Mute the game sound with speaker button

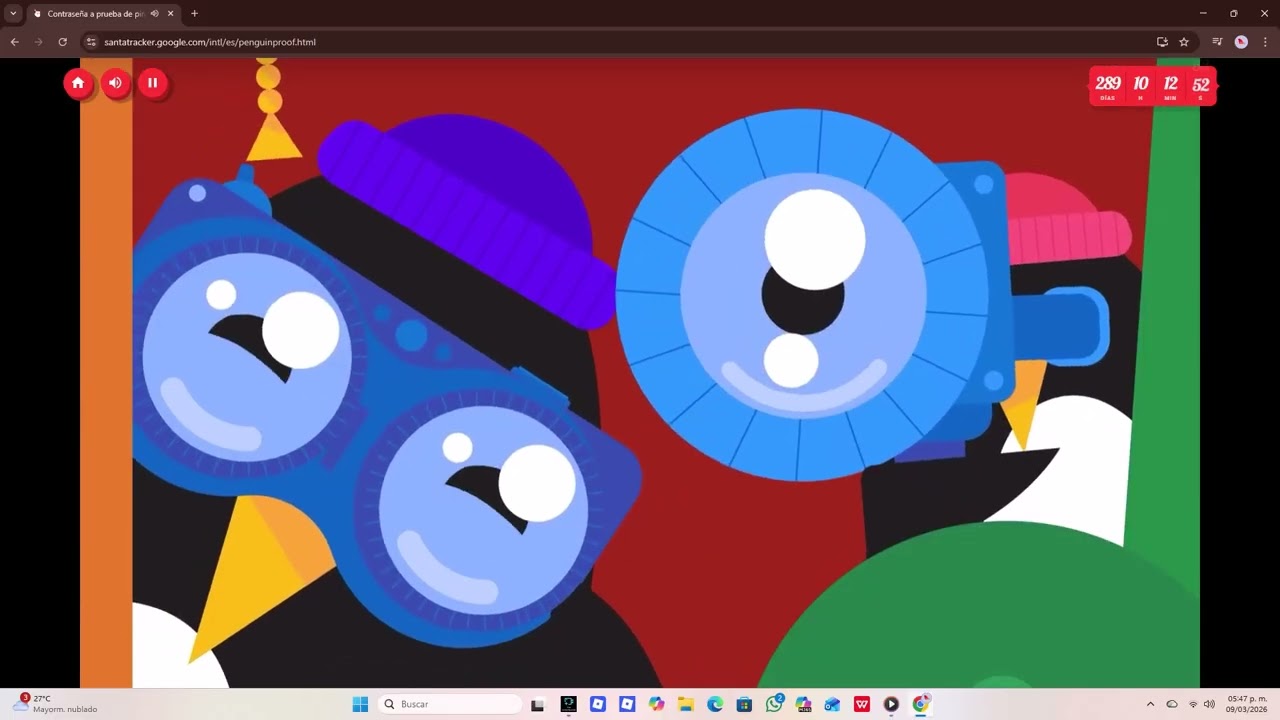[x=115, y=83]
